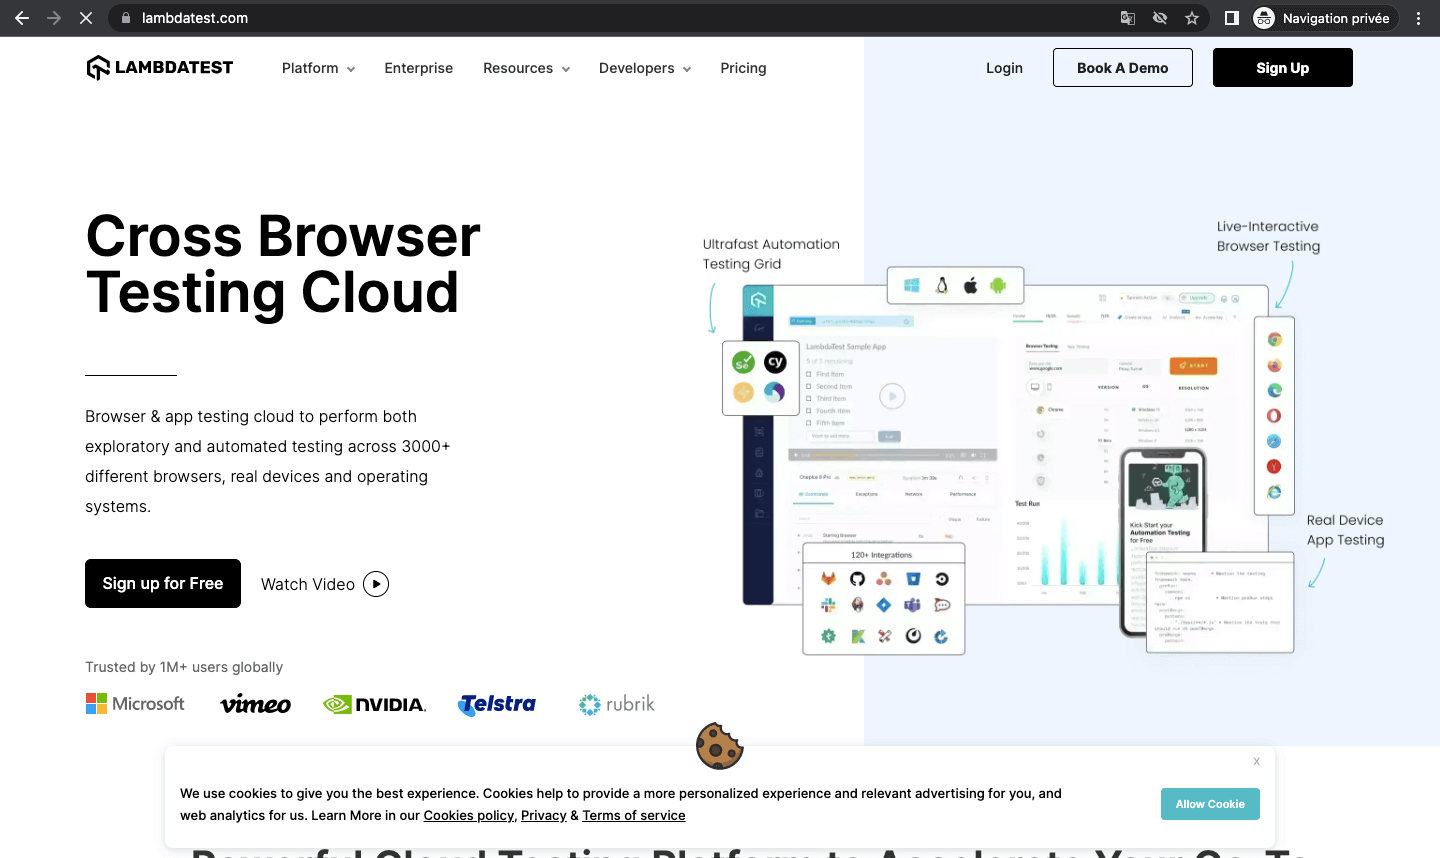Bookmark this page with the star
The width and height of the screenshot is (1440, 858).
(1192, 18)
